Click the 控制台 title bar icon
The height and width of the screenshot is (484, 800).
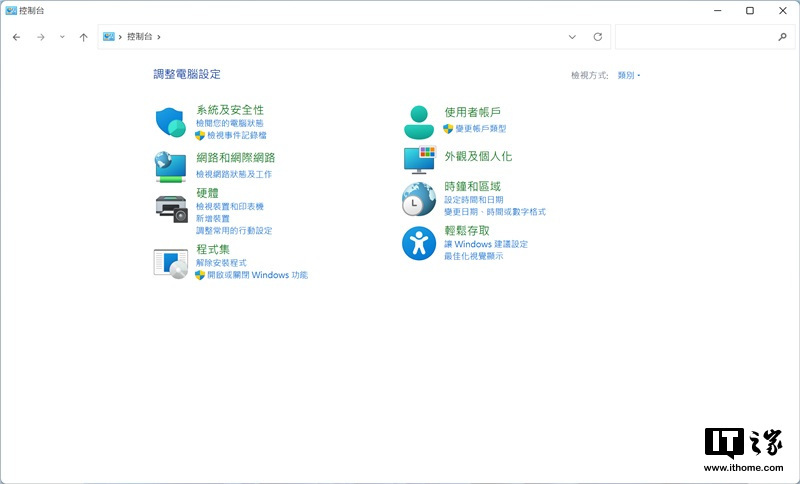11,10
